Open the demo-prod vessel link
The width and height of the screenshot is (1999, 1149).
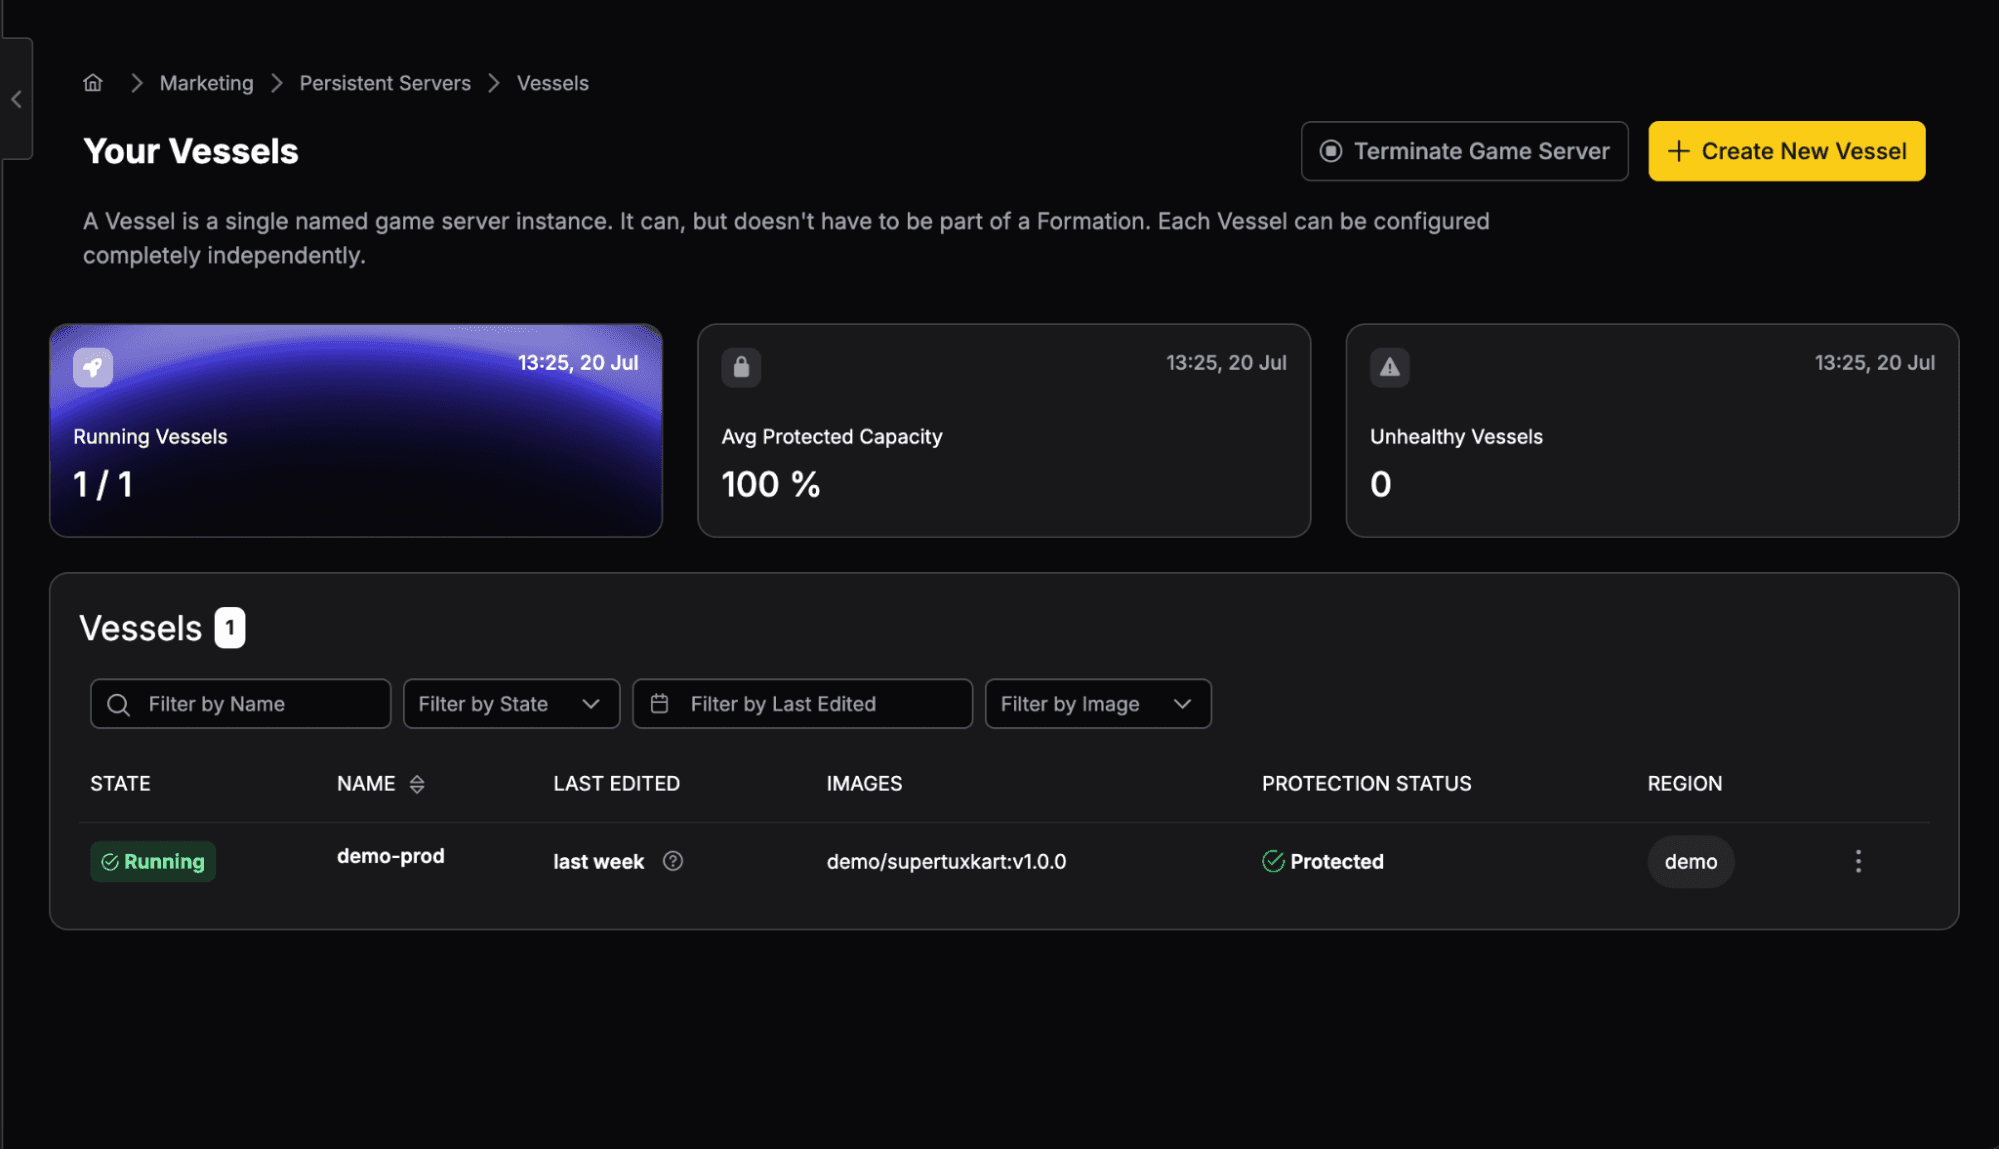click(390, 856)
